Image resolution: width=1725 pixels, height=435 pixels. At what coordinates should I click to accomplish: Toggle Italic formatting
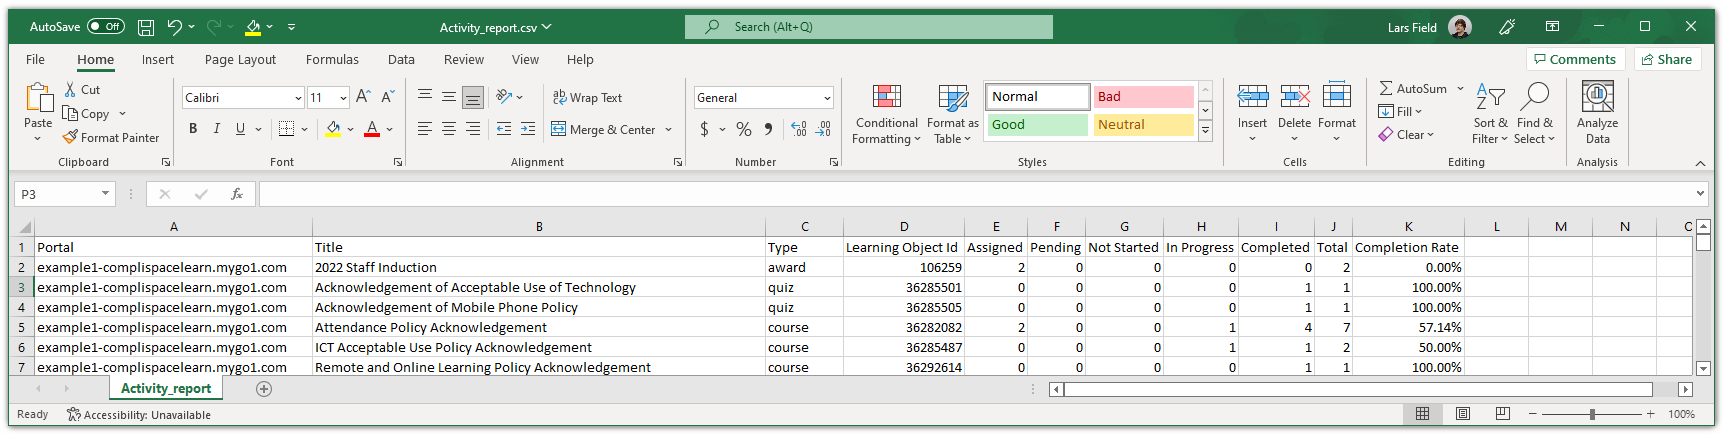(216, 128)
